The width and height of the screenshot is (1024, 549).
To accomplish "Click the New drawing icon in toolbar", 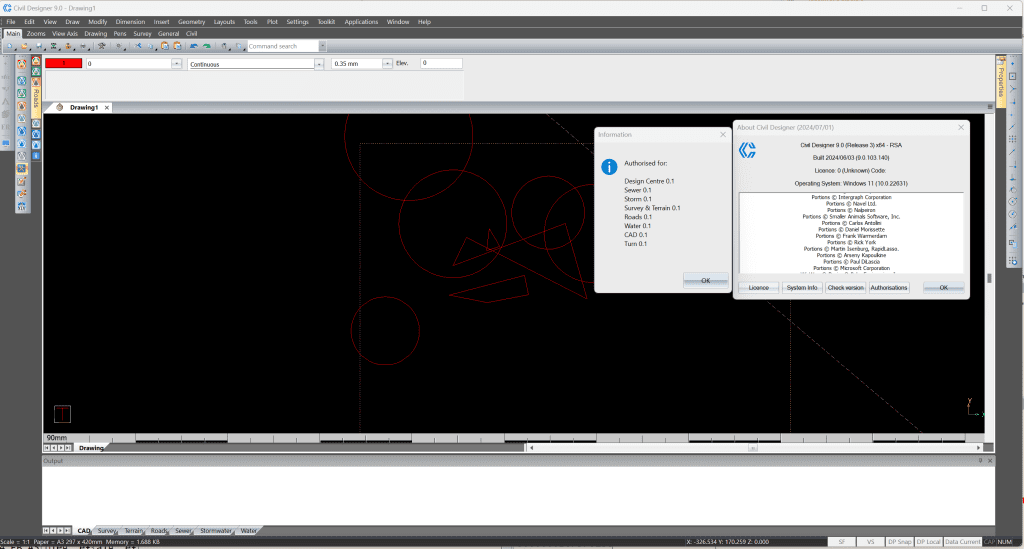I will 10,46.
